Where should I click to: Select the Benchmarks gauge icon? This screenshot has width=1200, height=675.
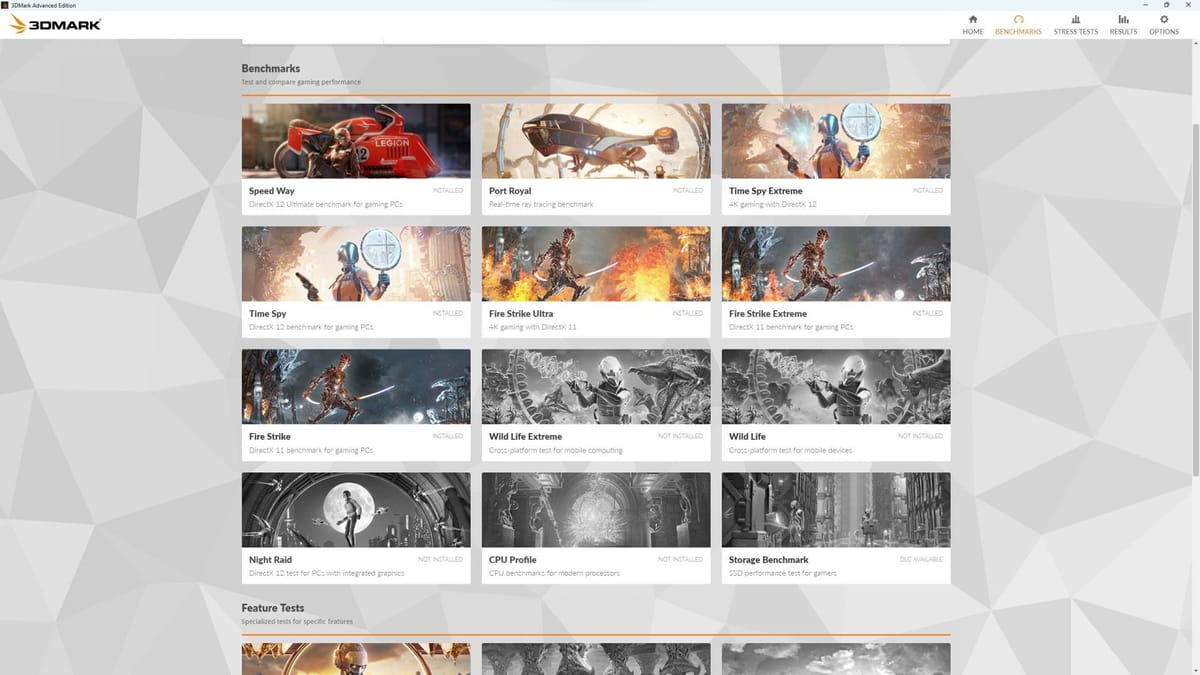(1018, 19)
